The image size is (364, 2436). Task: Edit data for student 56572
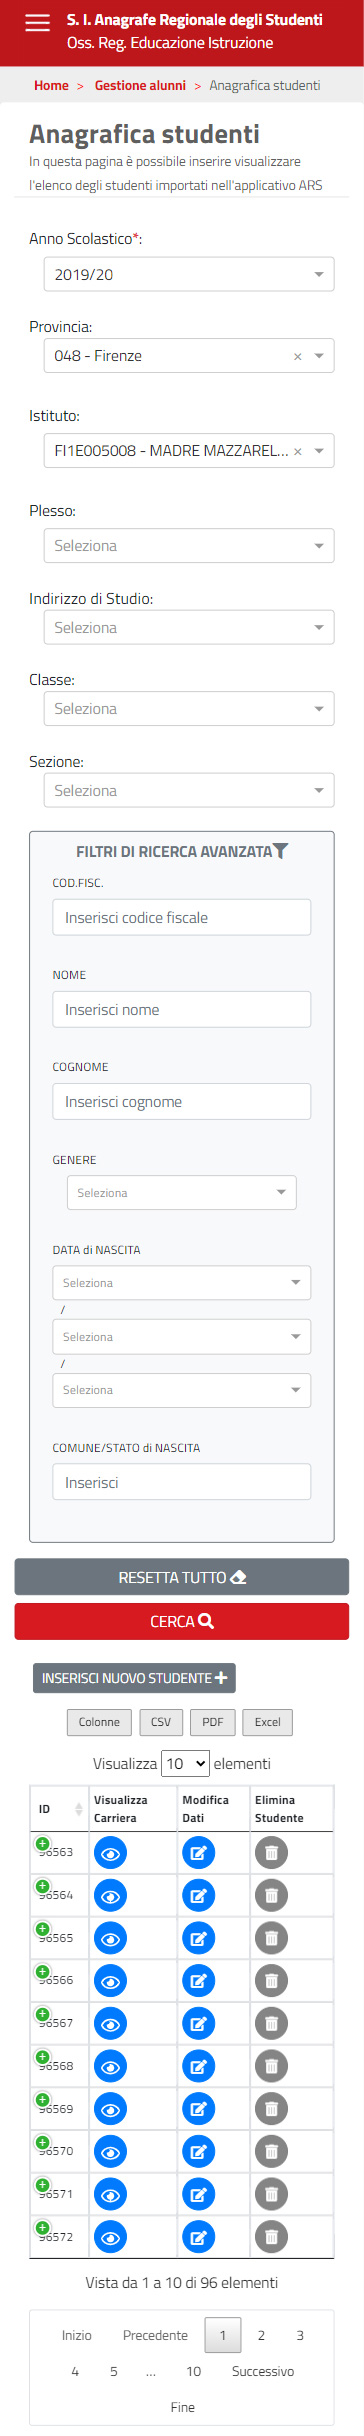point(198,2237)
